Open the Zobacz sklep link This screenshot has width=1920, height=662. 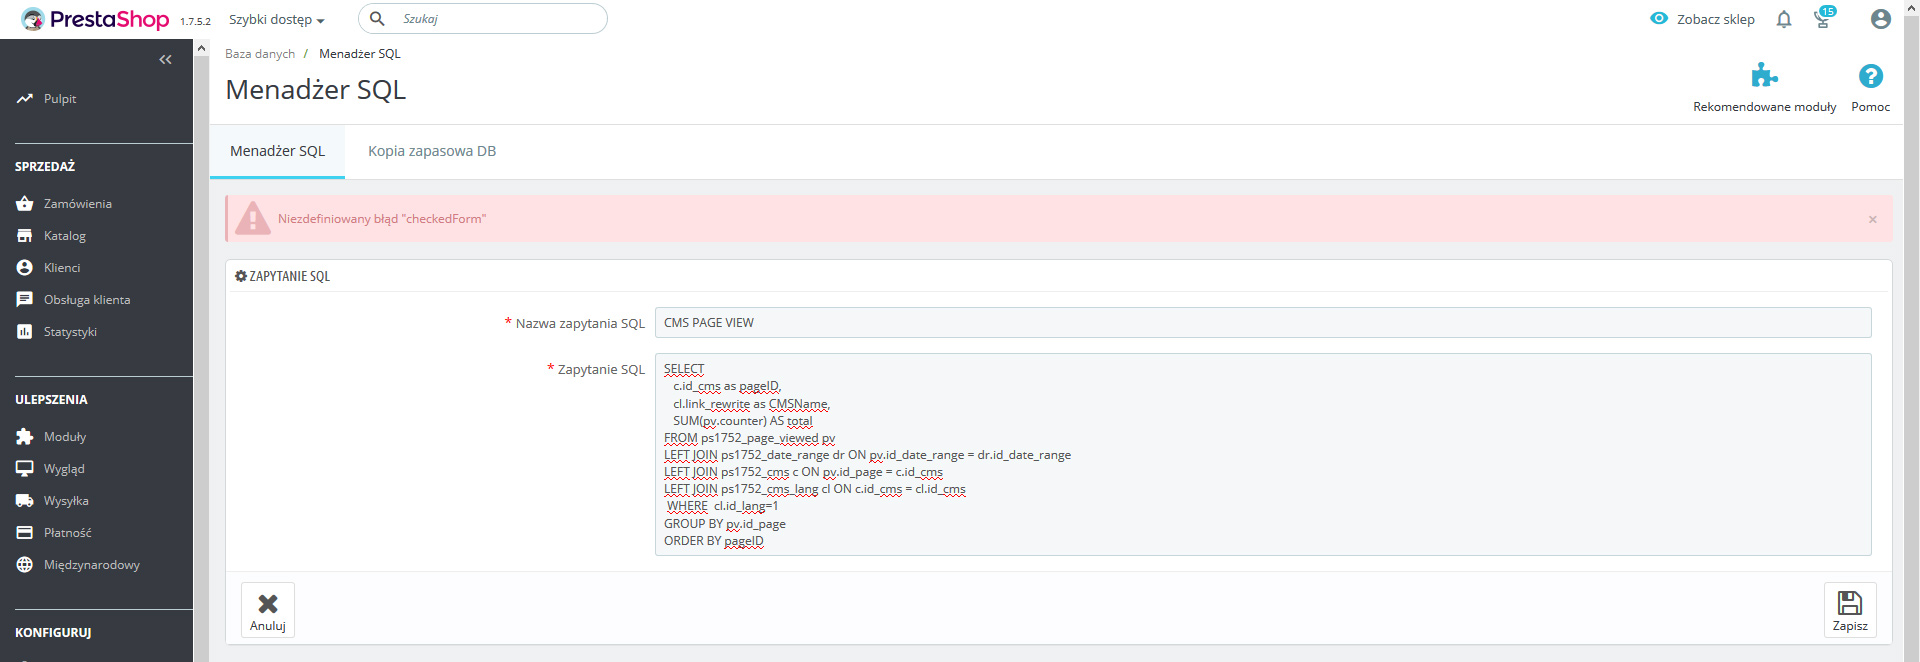tap(1715, 19)
